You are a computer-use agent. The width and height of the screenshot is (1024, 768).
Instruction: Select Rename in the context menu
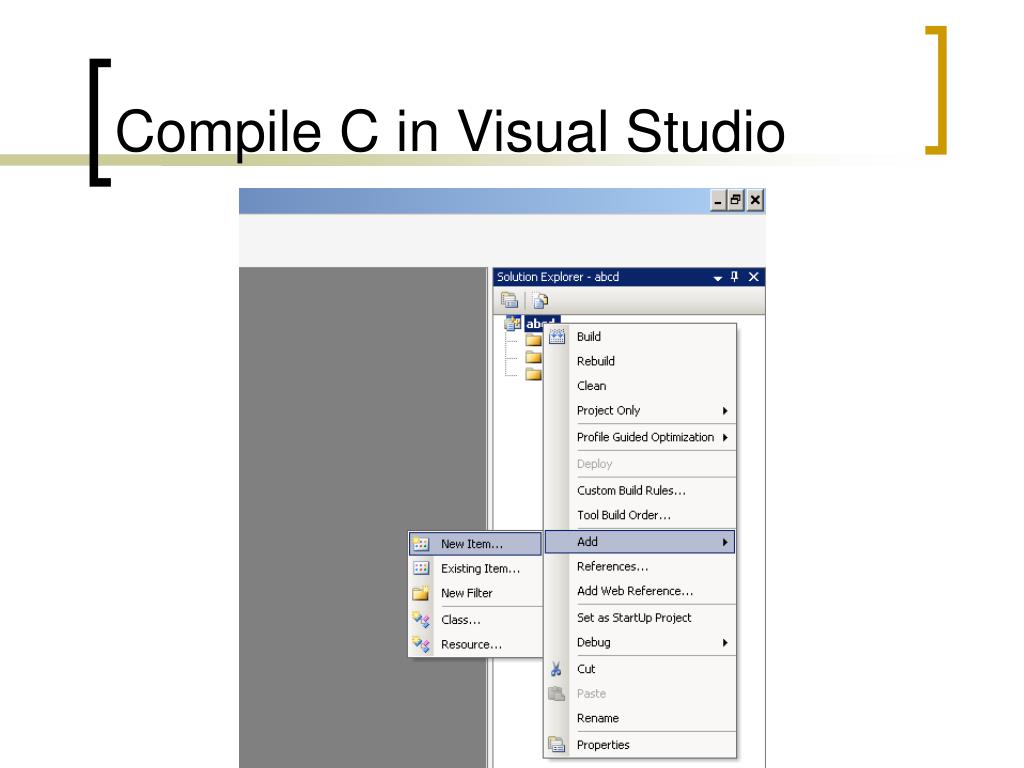click(x=640, y=718)
